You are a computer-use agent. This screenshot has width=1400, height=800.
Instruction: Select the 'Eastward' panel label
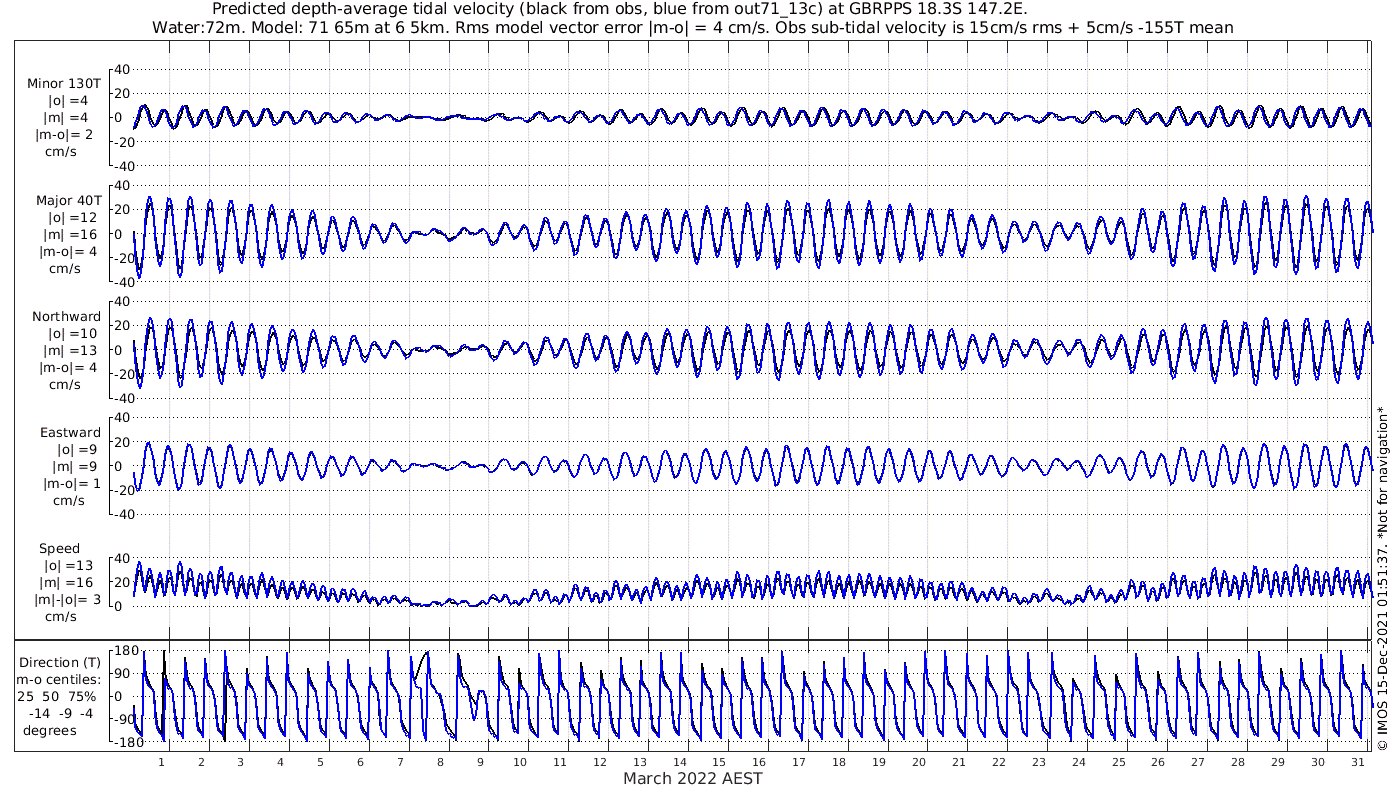(70, 433)
